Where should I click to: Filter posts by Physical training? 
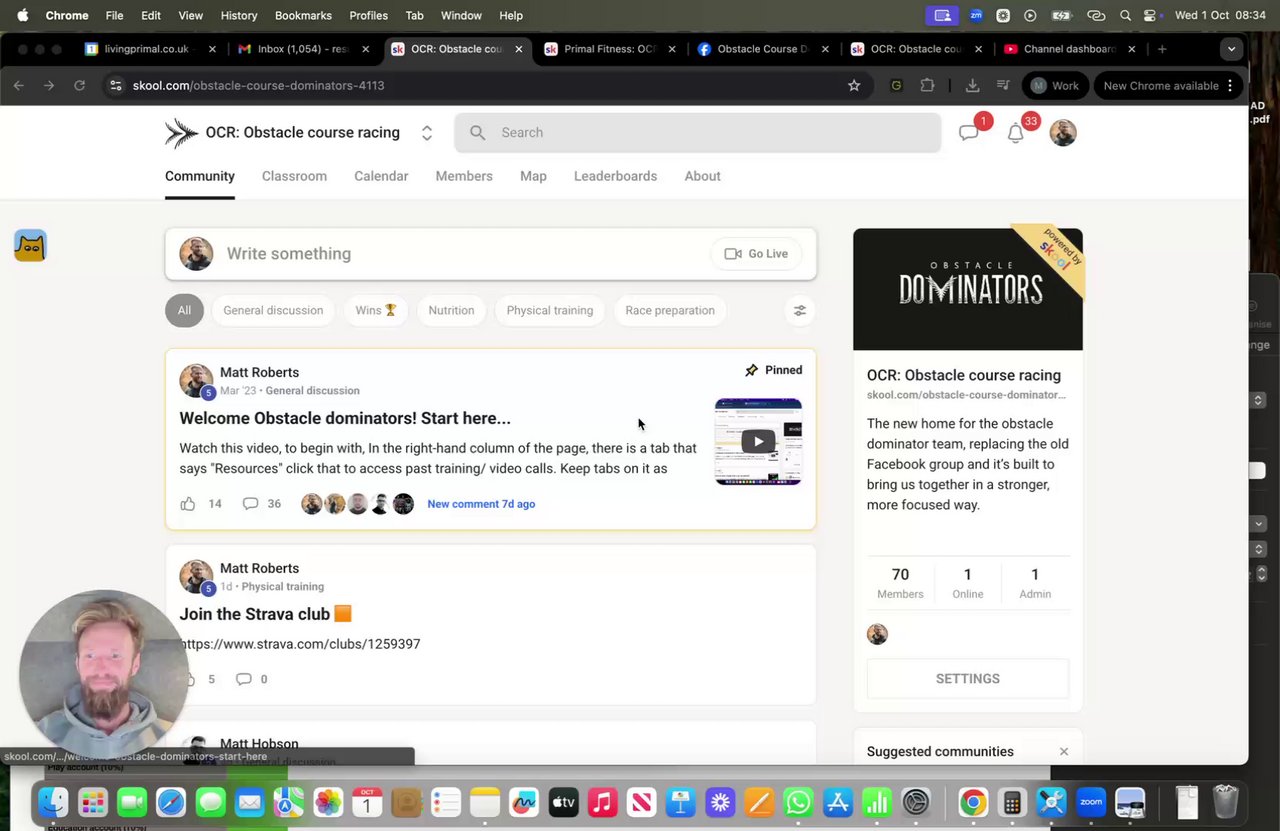[550, 310]
